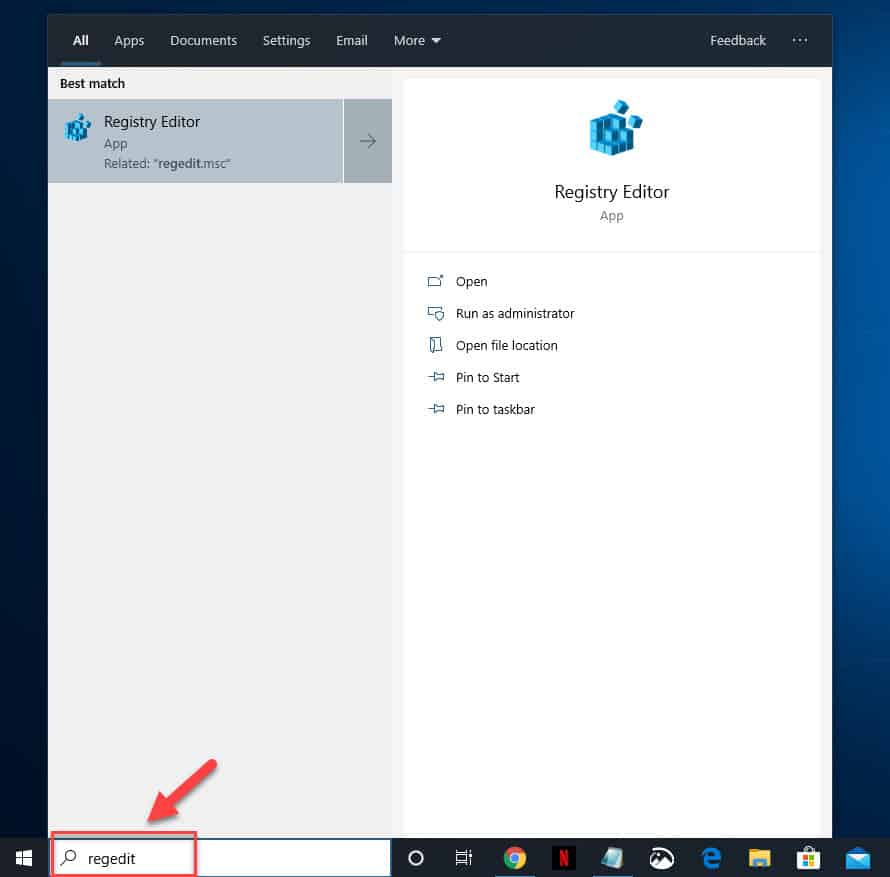This screenshot has width=890, height=877.
Task: Open Microsoft Store from the taskbar
Action: click(808, 858)
